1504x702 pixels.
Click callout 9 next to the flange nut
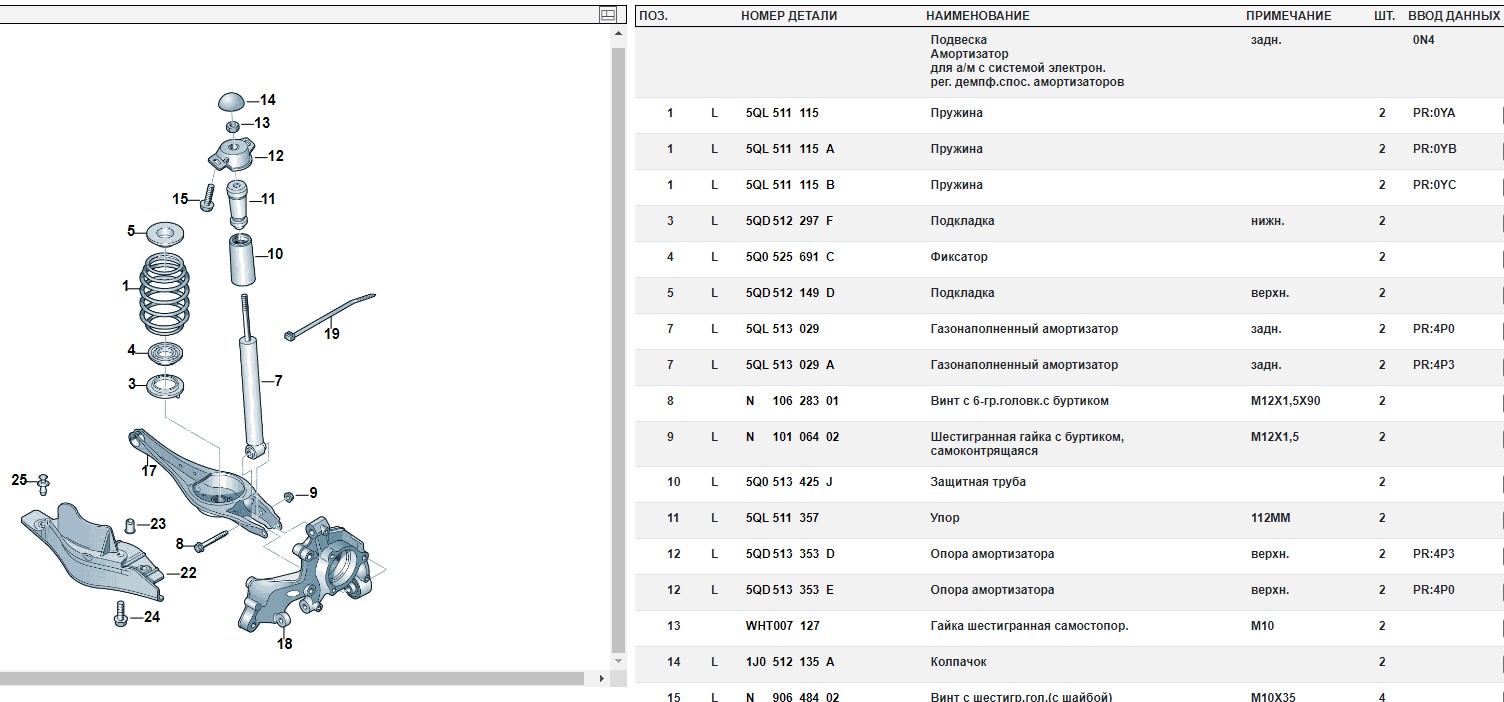click(x=313, y=493)
